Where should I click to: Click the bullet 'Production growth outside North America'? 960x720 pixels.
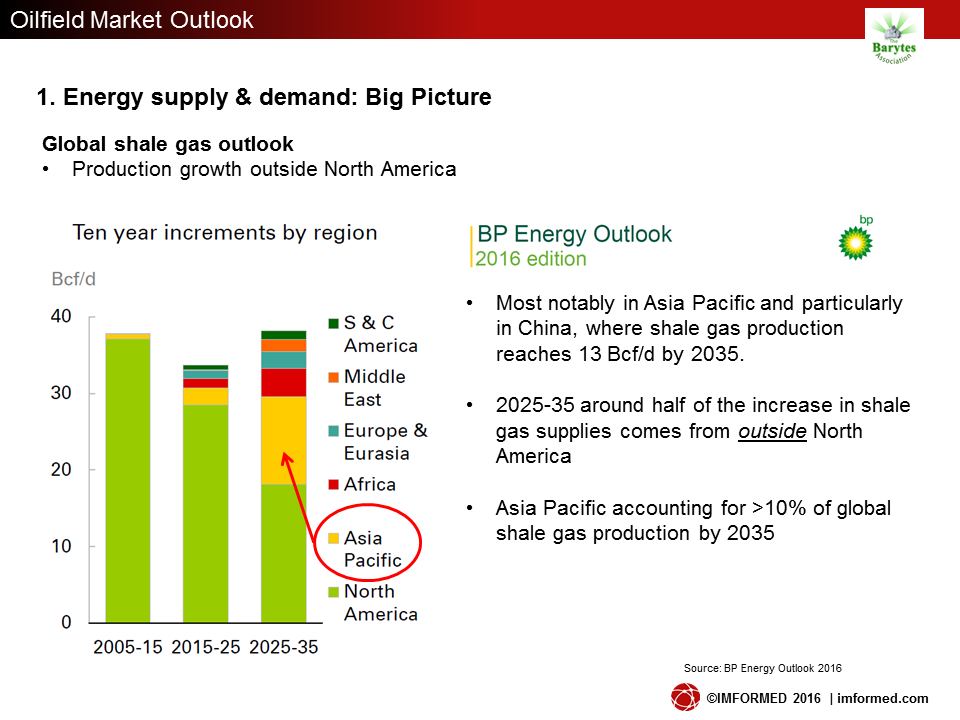click(264, 170)
